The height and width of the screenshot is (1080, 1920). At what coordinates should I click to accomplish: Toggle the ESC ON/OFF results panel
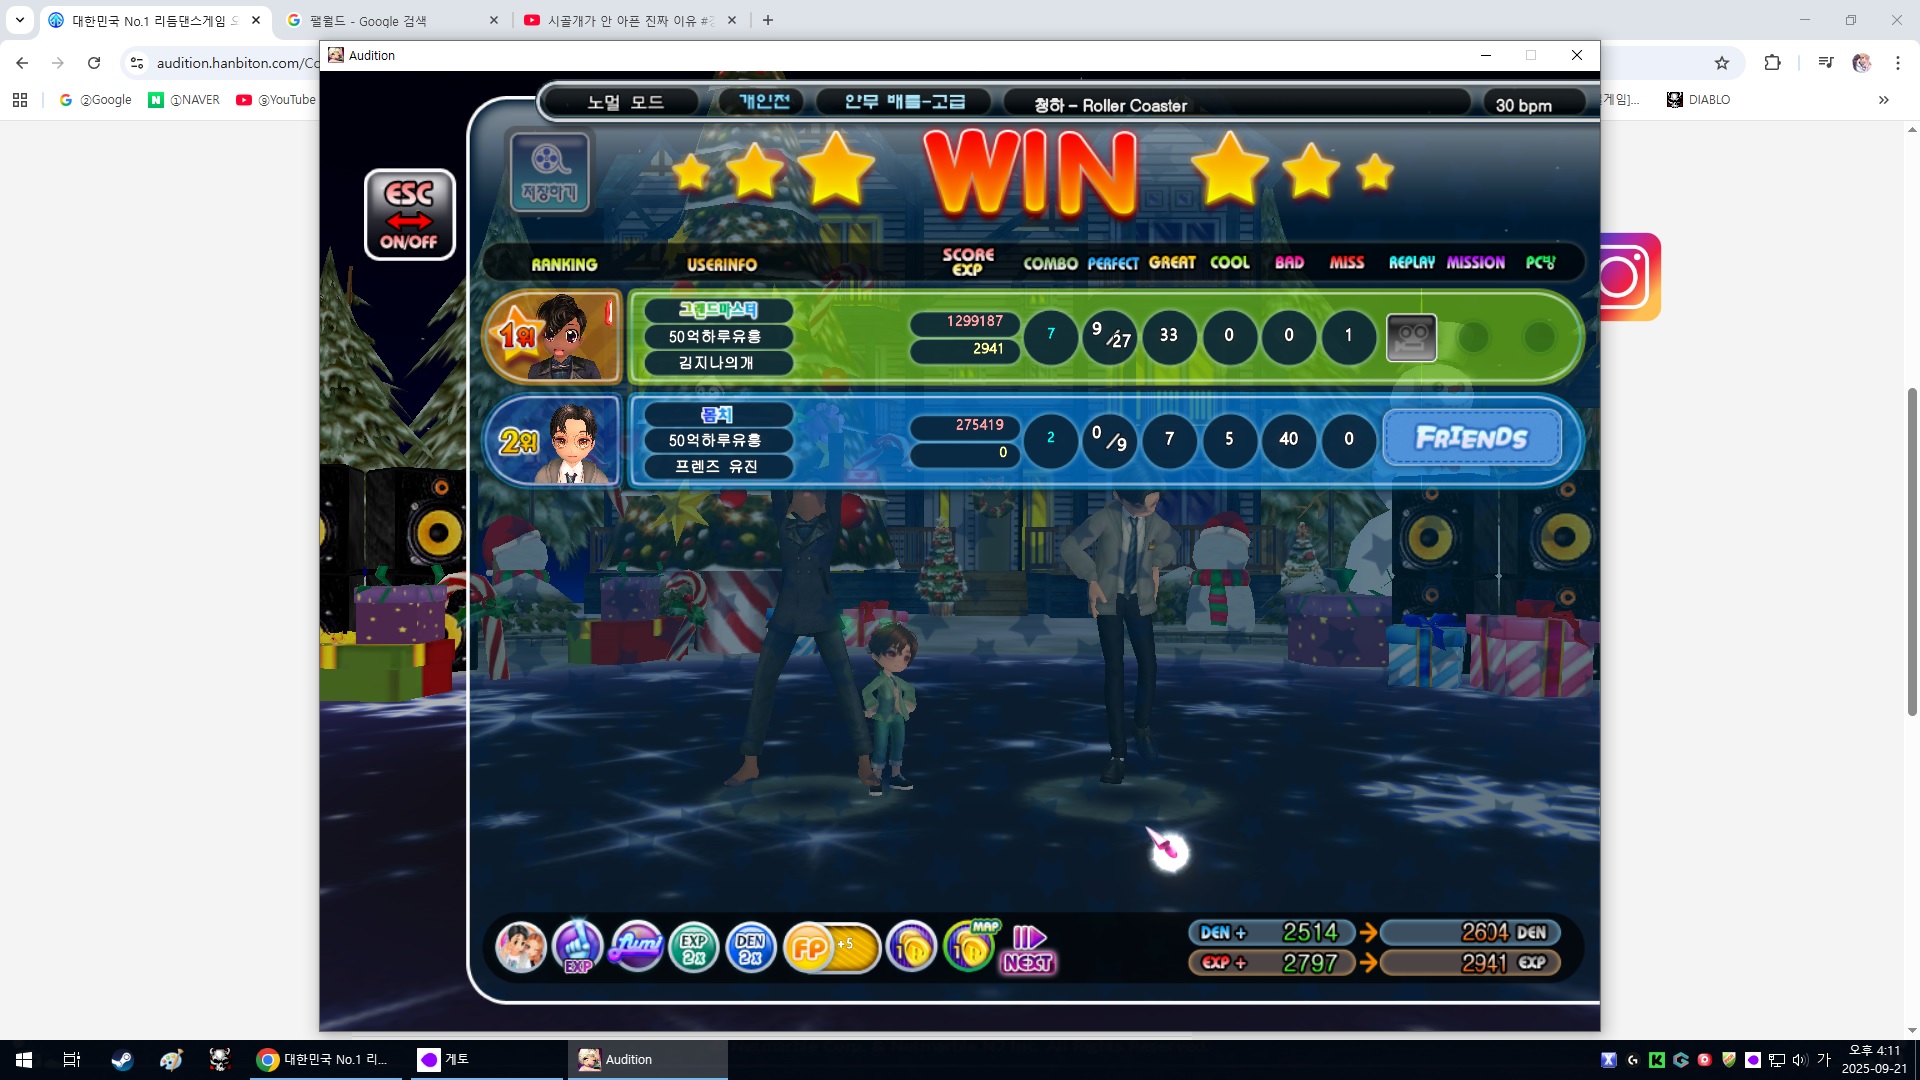(x=409, y=214)
